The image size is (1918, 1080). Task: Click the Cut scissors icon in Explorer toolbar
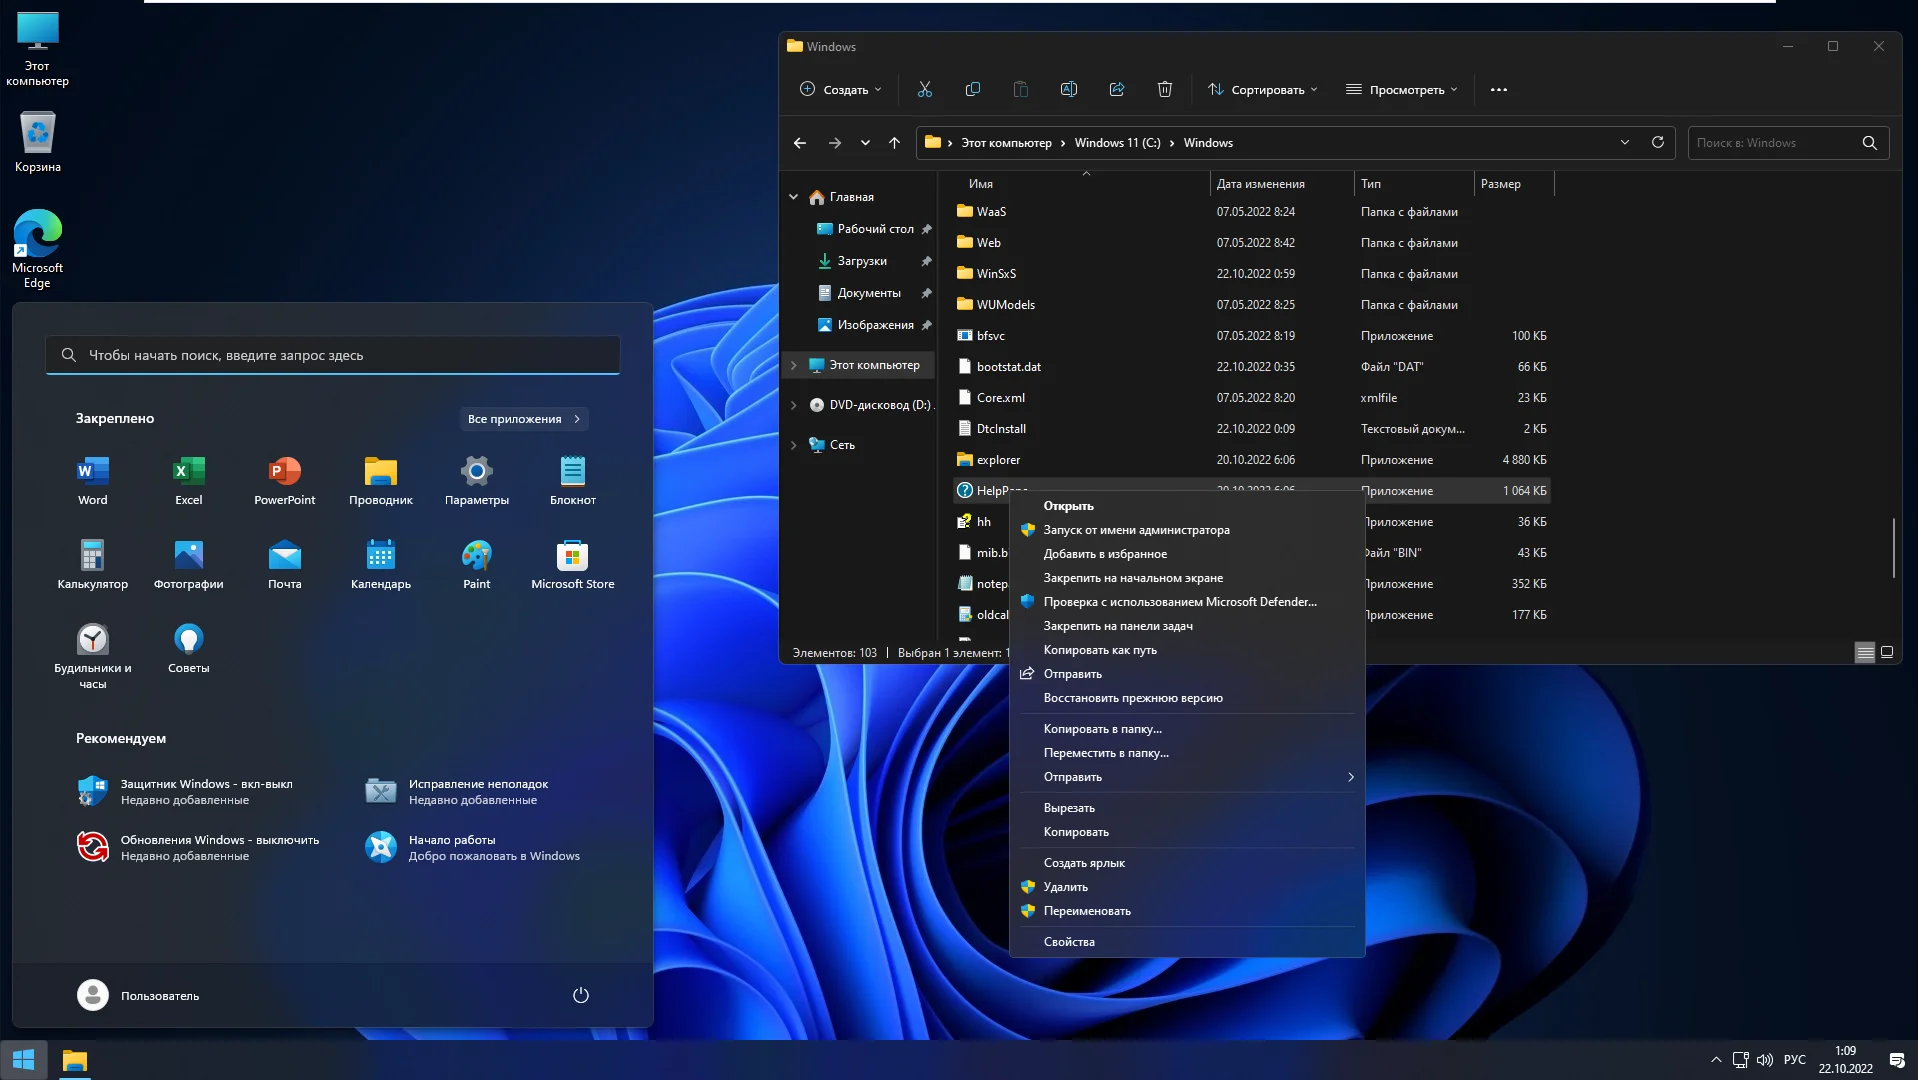point(924,89)
